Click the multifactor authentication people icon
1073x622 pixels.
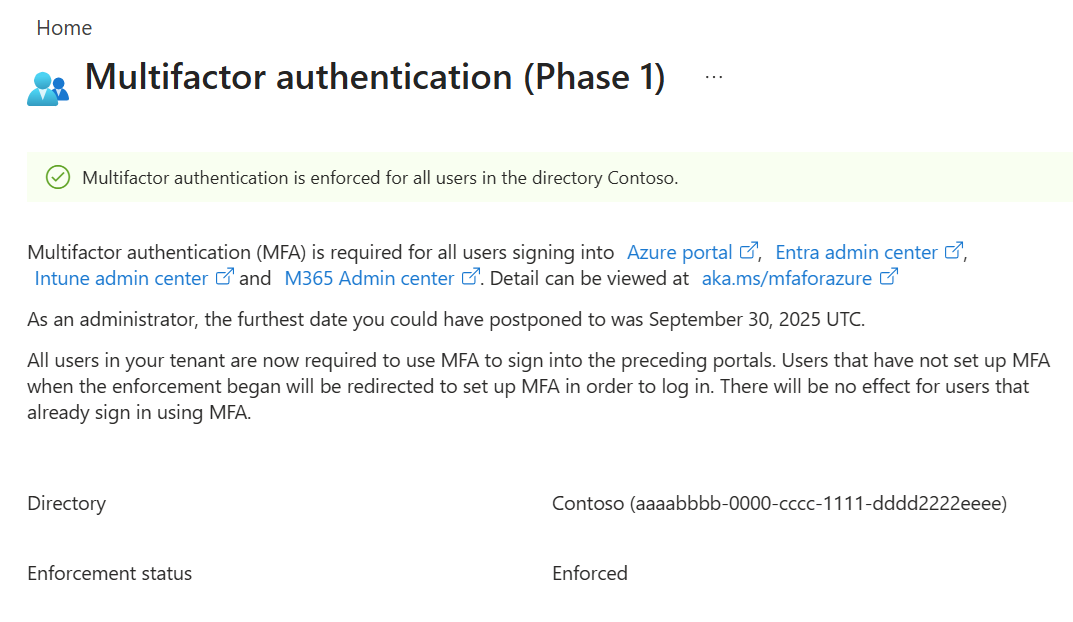(x=48, y=86)
